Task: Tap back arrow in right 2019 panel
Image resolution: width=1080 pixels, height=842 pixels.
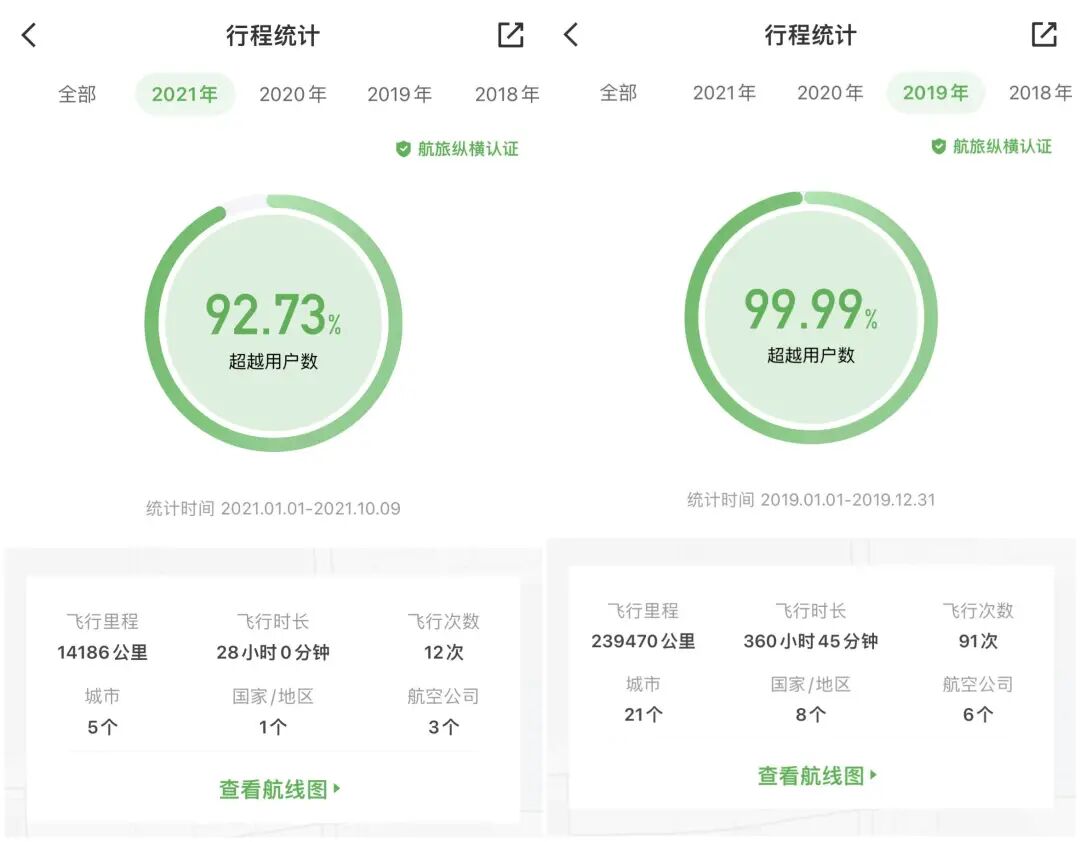Action: pos(571,34)
